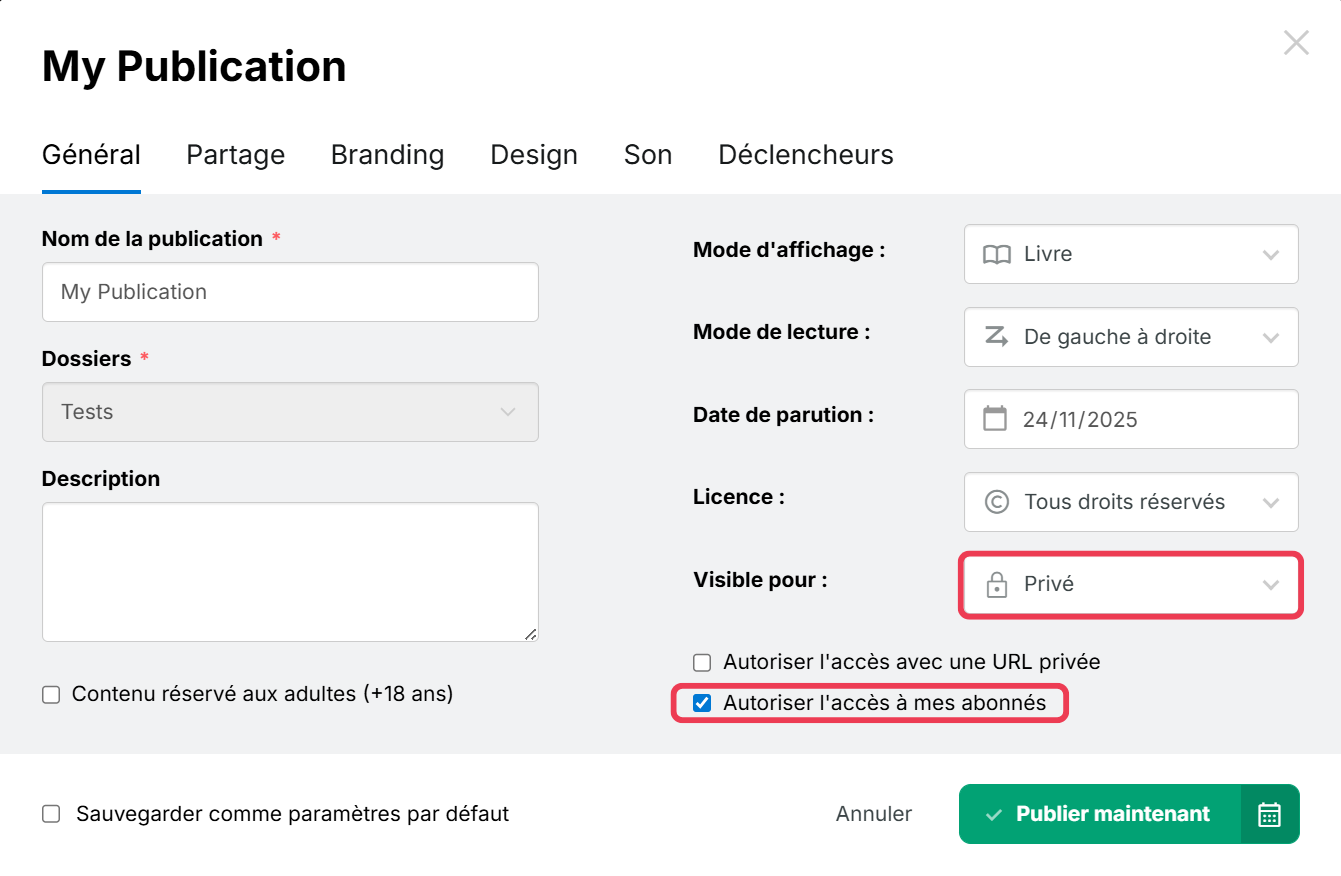
Task: Click Annuler to cancel
Action: (x=874, y=814)
